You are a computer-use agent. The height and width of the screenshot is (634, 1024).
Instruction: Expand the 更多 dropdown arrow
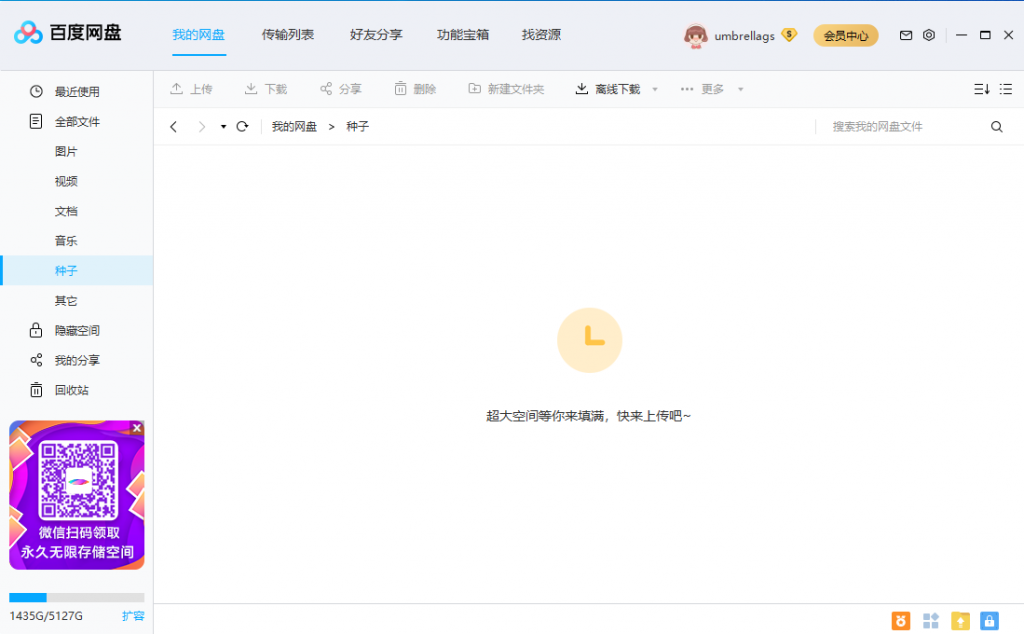(741, 89)
